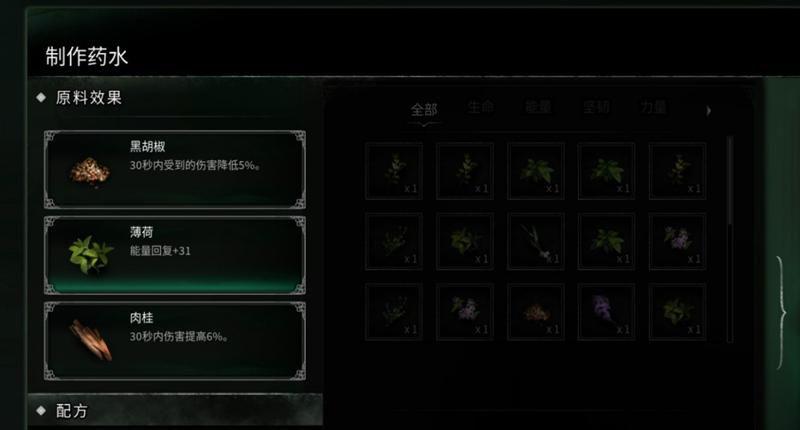Viewport: 800px width, 430px height.
Task: Open the 能量 category tab
Action: tap(538, 107)
